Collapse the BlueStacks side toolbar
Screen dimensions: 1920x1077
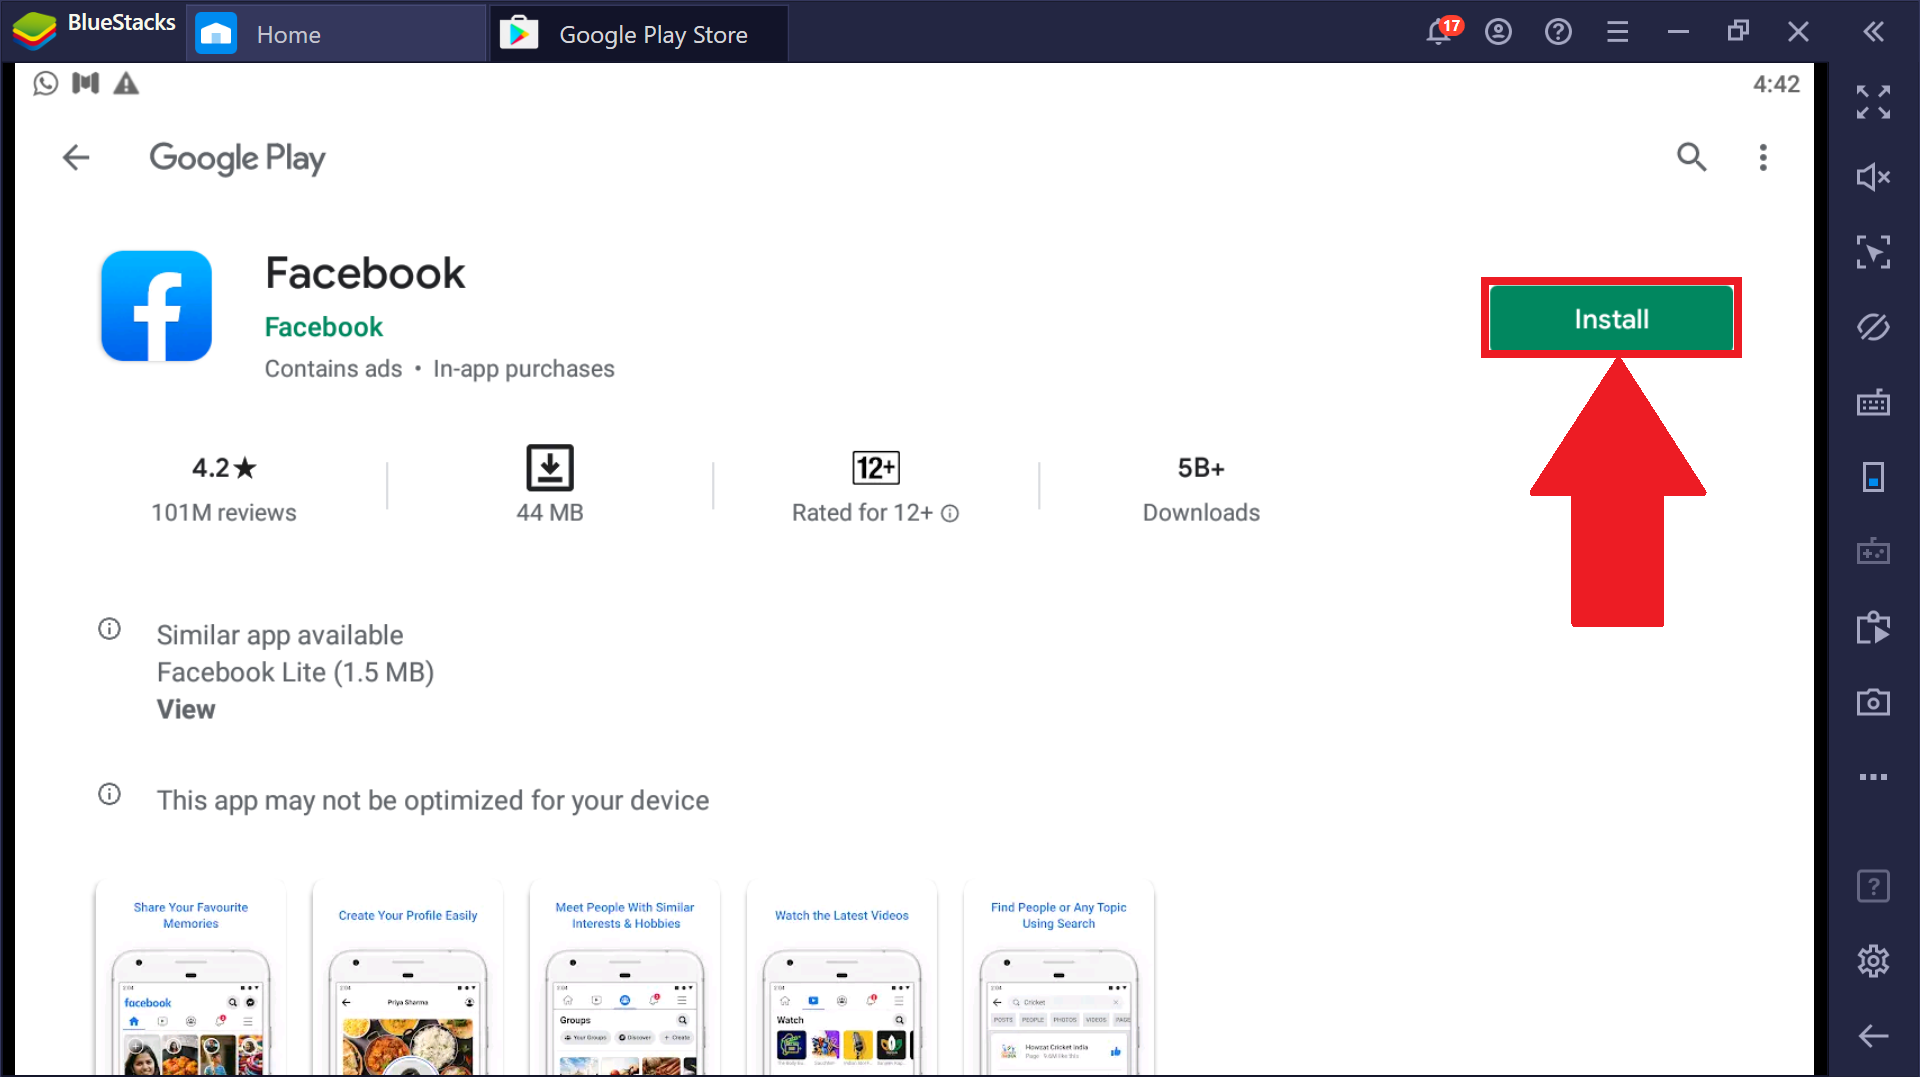pos(1874,32)
